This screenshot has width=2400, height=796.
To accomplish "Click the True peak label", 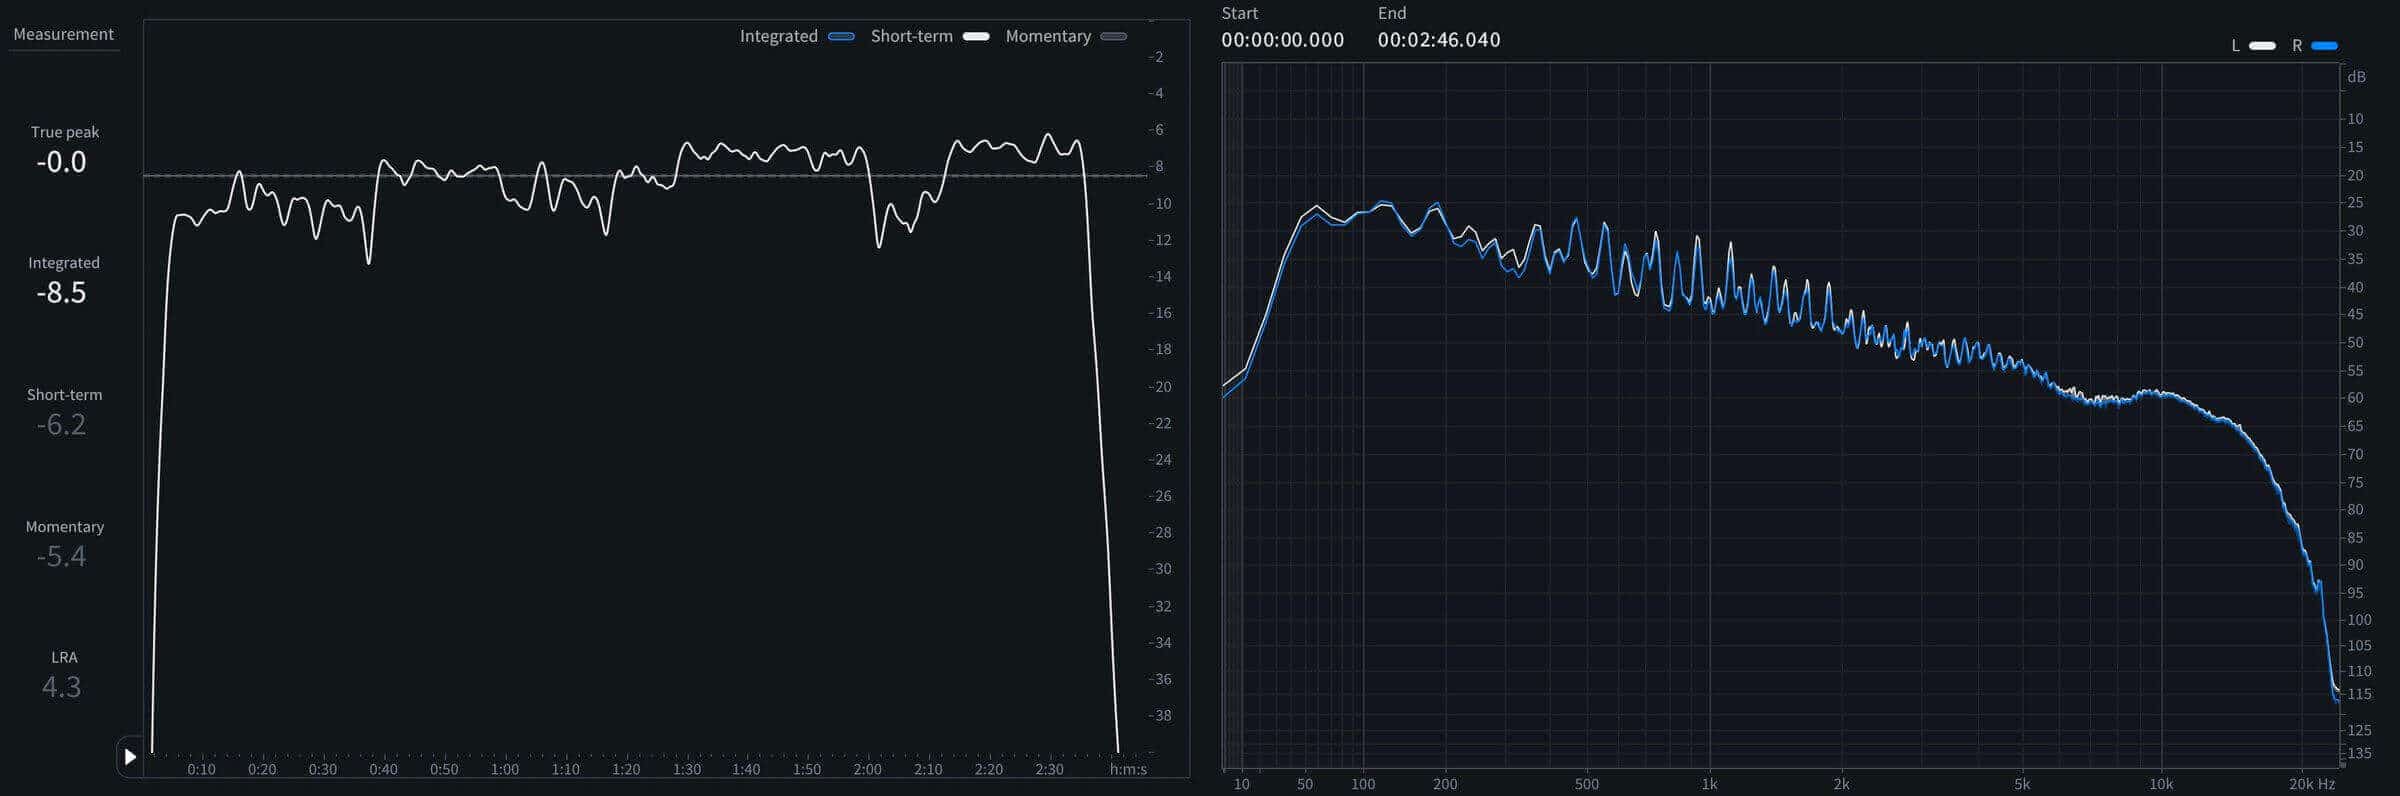I will tap(65, 132).
